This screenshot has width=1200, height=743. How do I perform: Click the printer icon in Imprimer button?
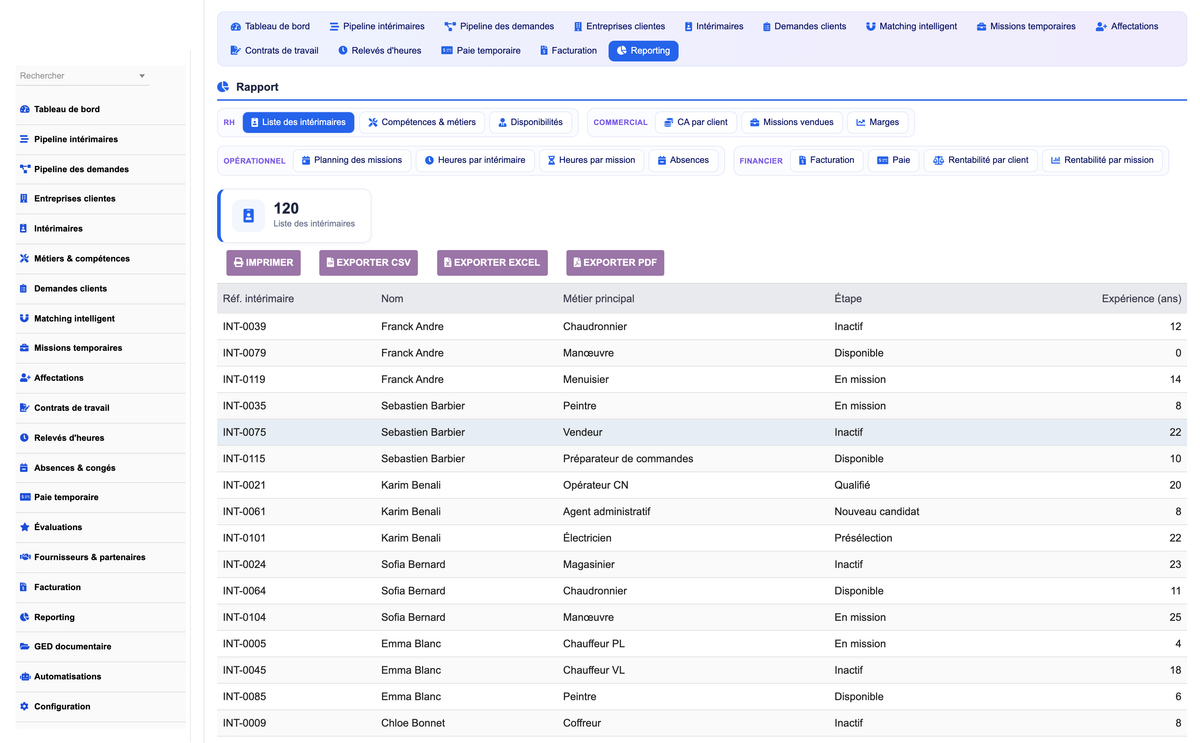pos(238,263)
